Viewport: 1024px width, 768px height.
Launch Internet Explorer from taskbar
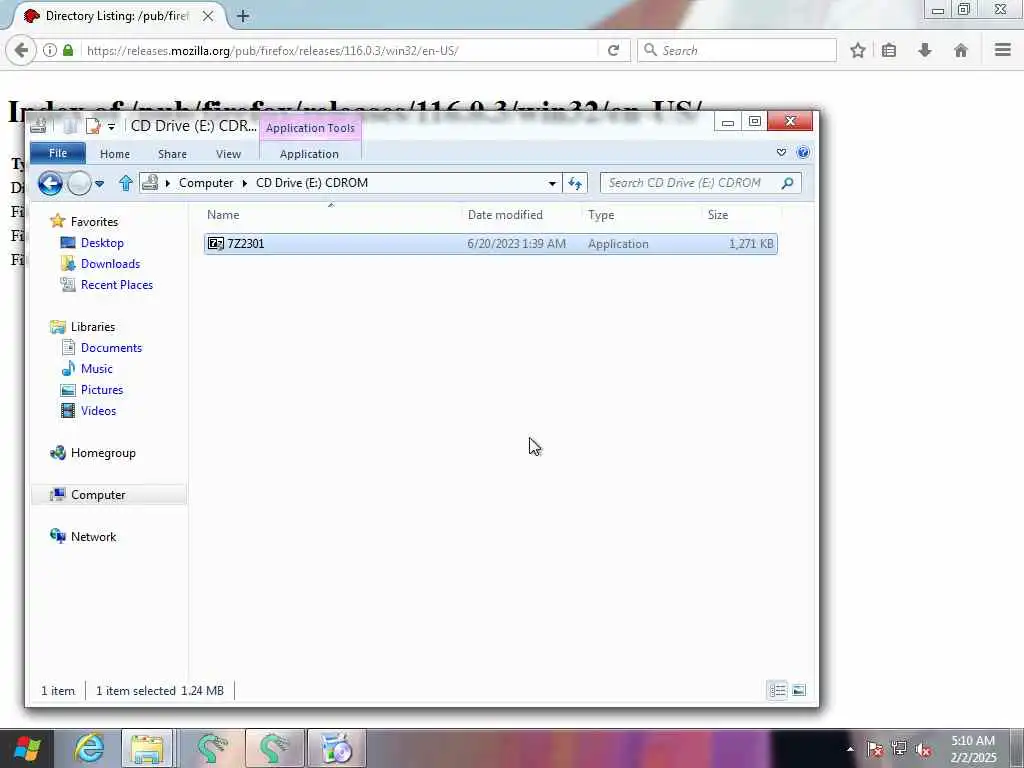[x=88, y=748]
